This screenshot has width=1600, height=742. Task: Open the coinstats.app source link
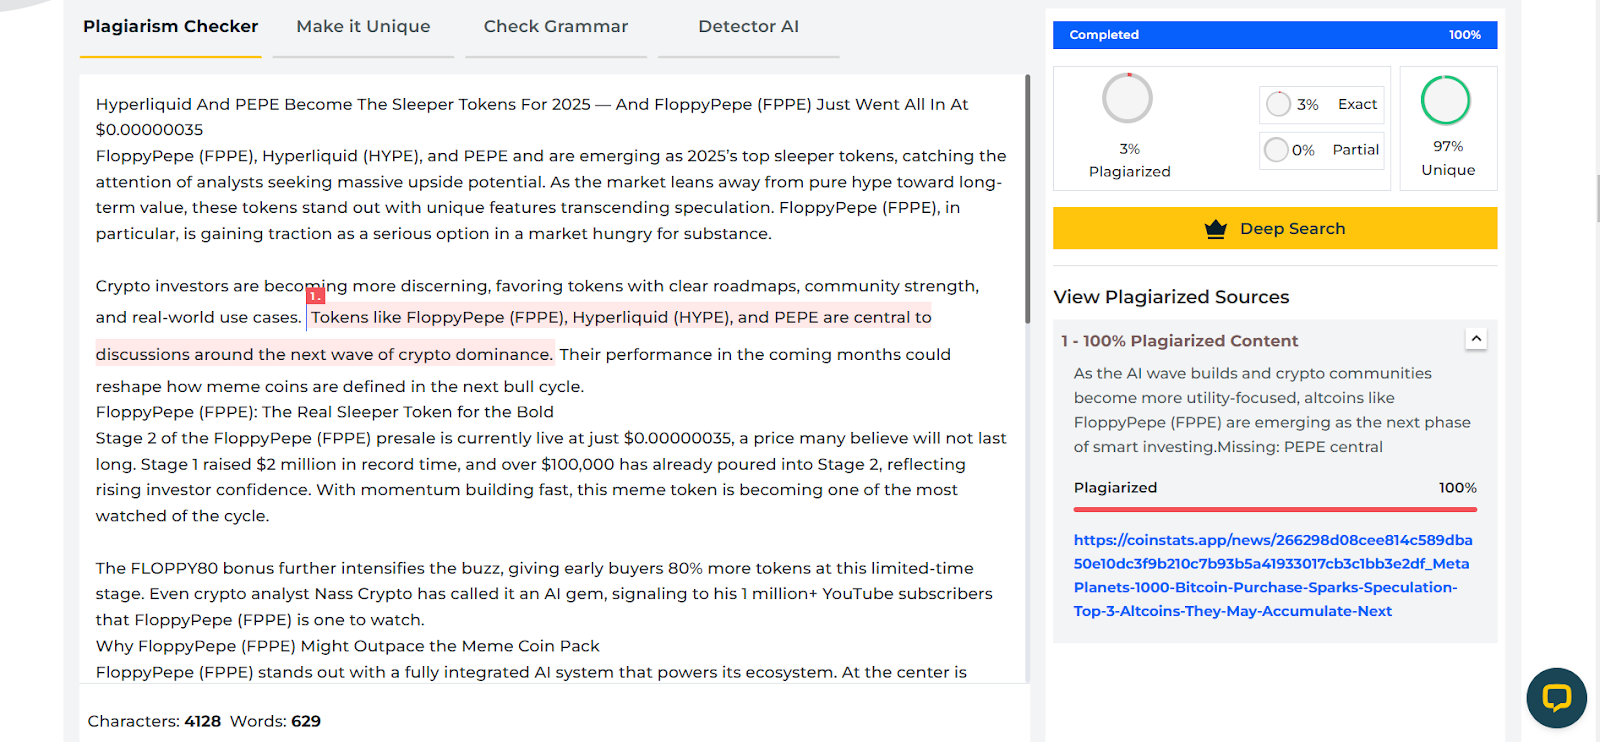click(x=1273, y=575)
